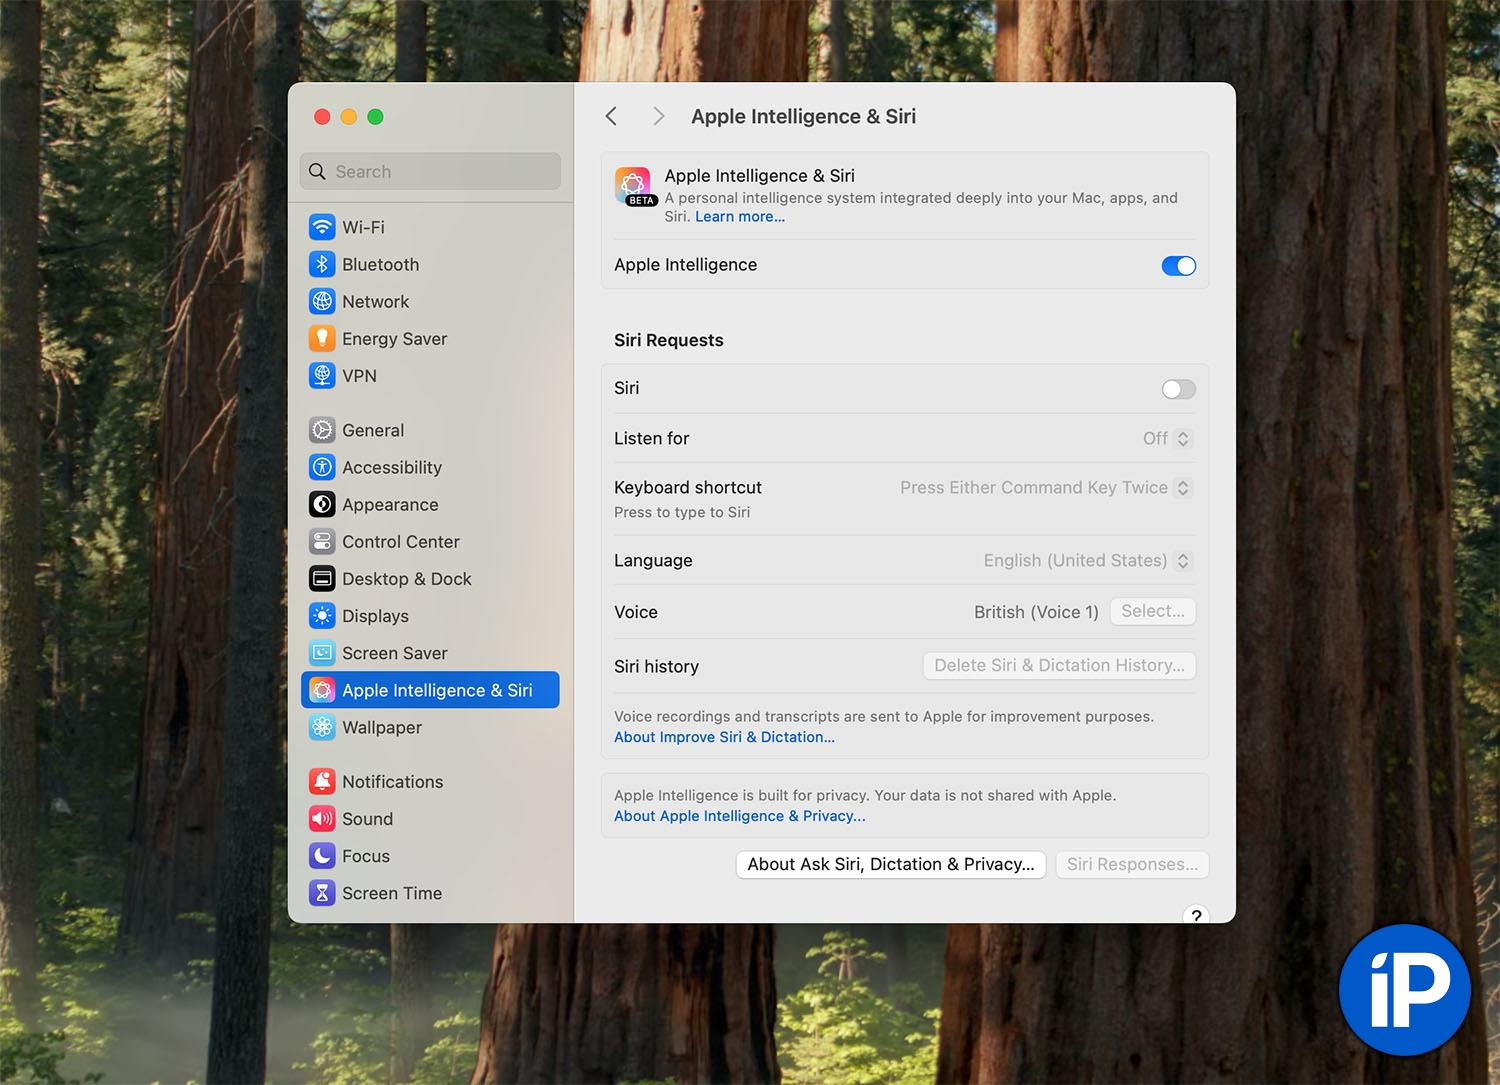Click the Energy Saver lightbulb icon
Screen dimensions: 1500x1085
(322, 339)
